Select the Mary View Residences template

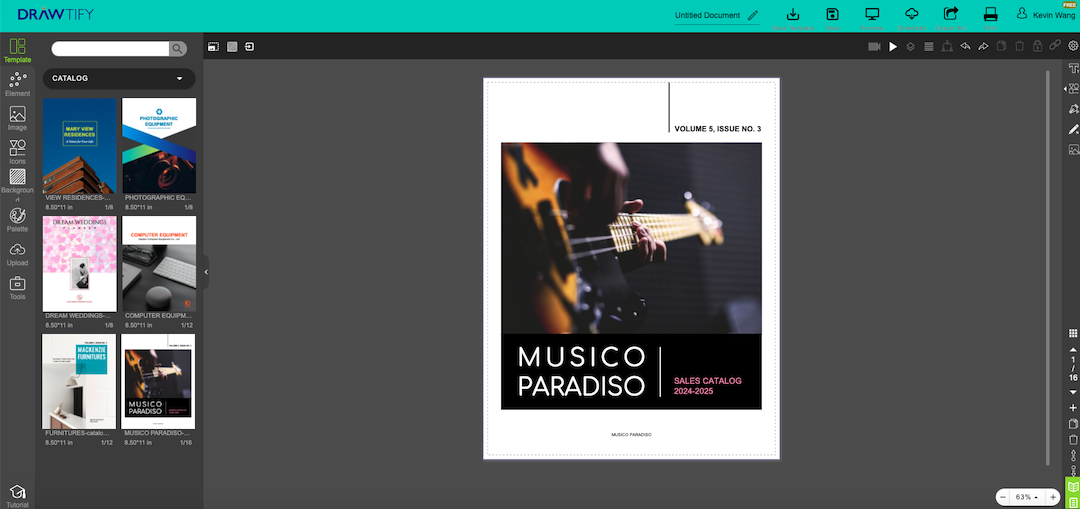[80, 145]
